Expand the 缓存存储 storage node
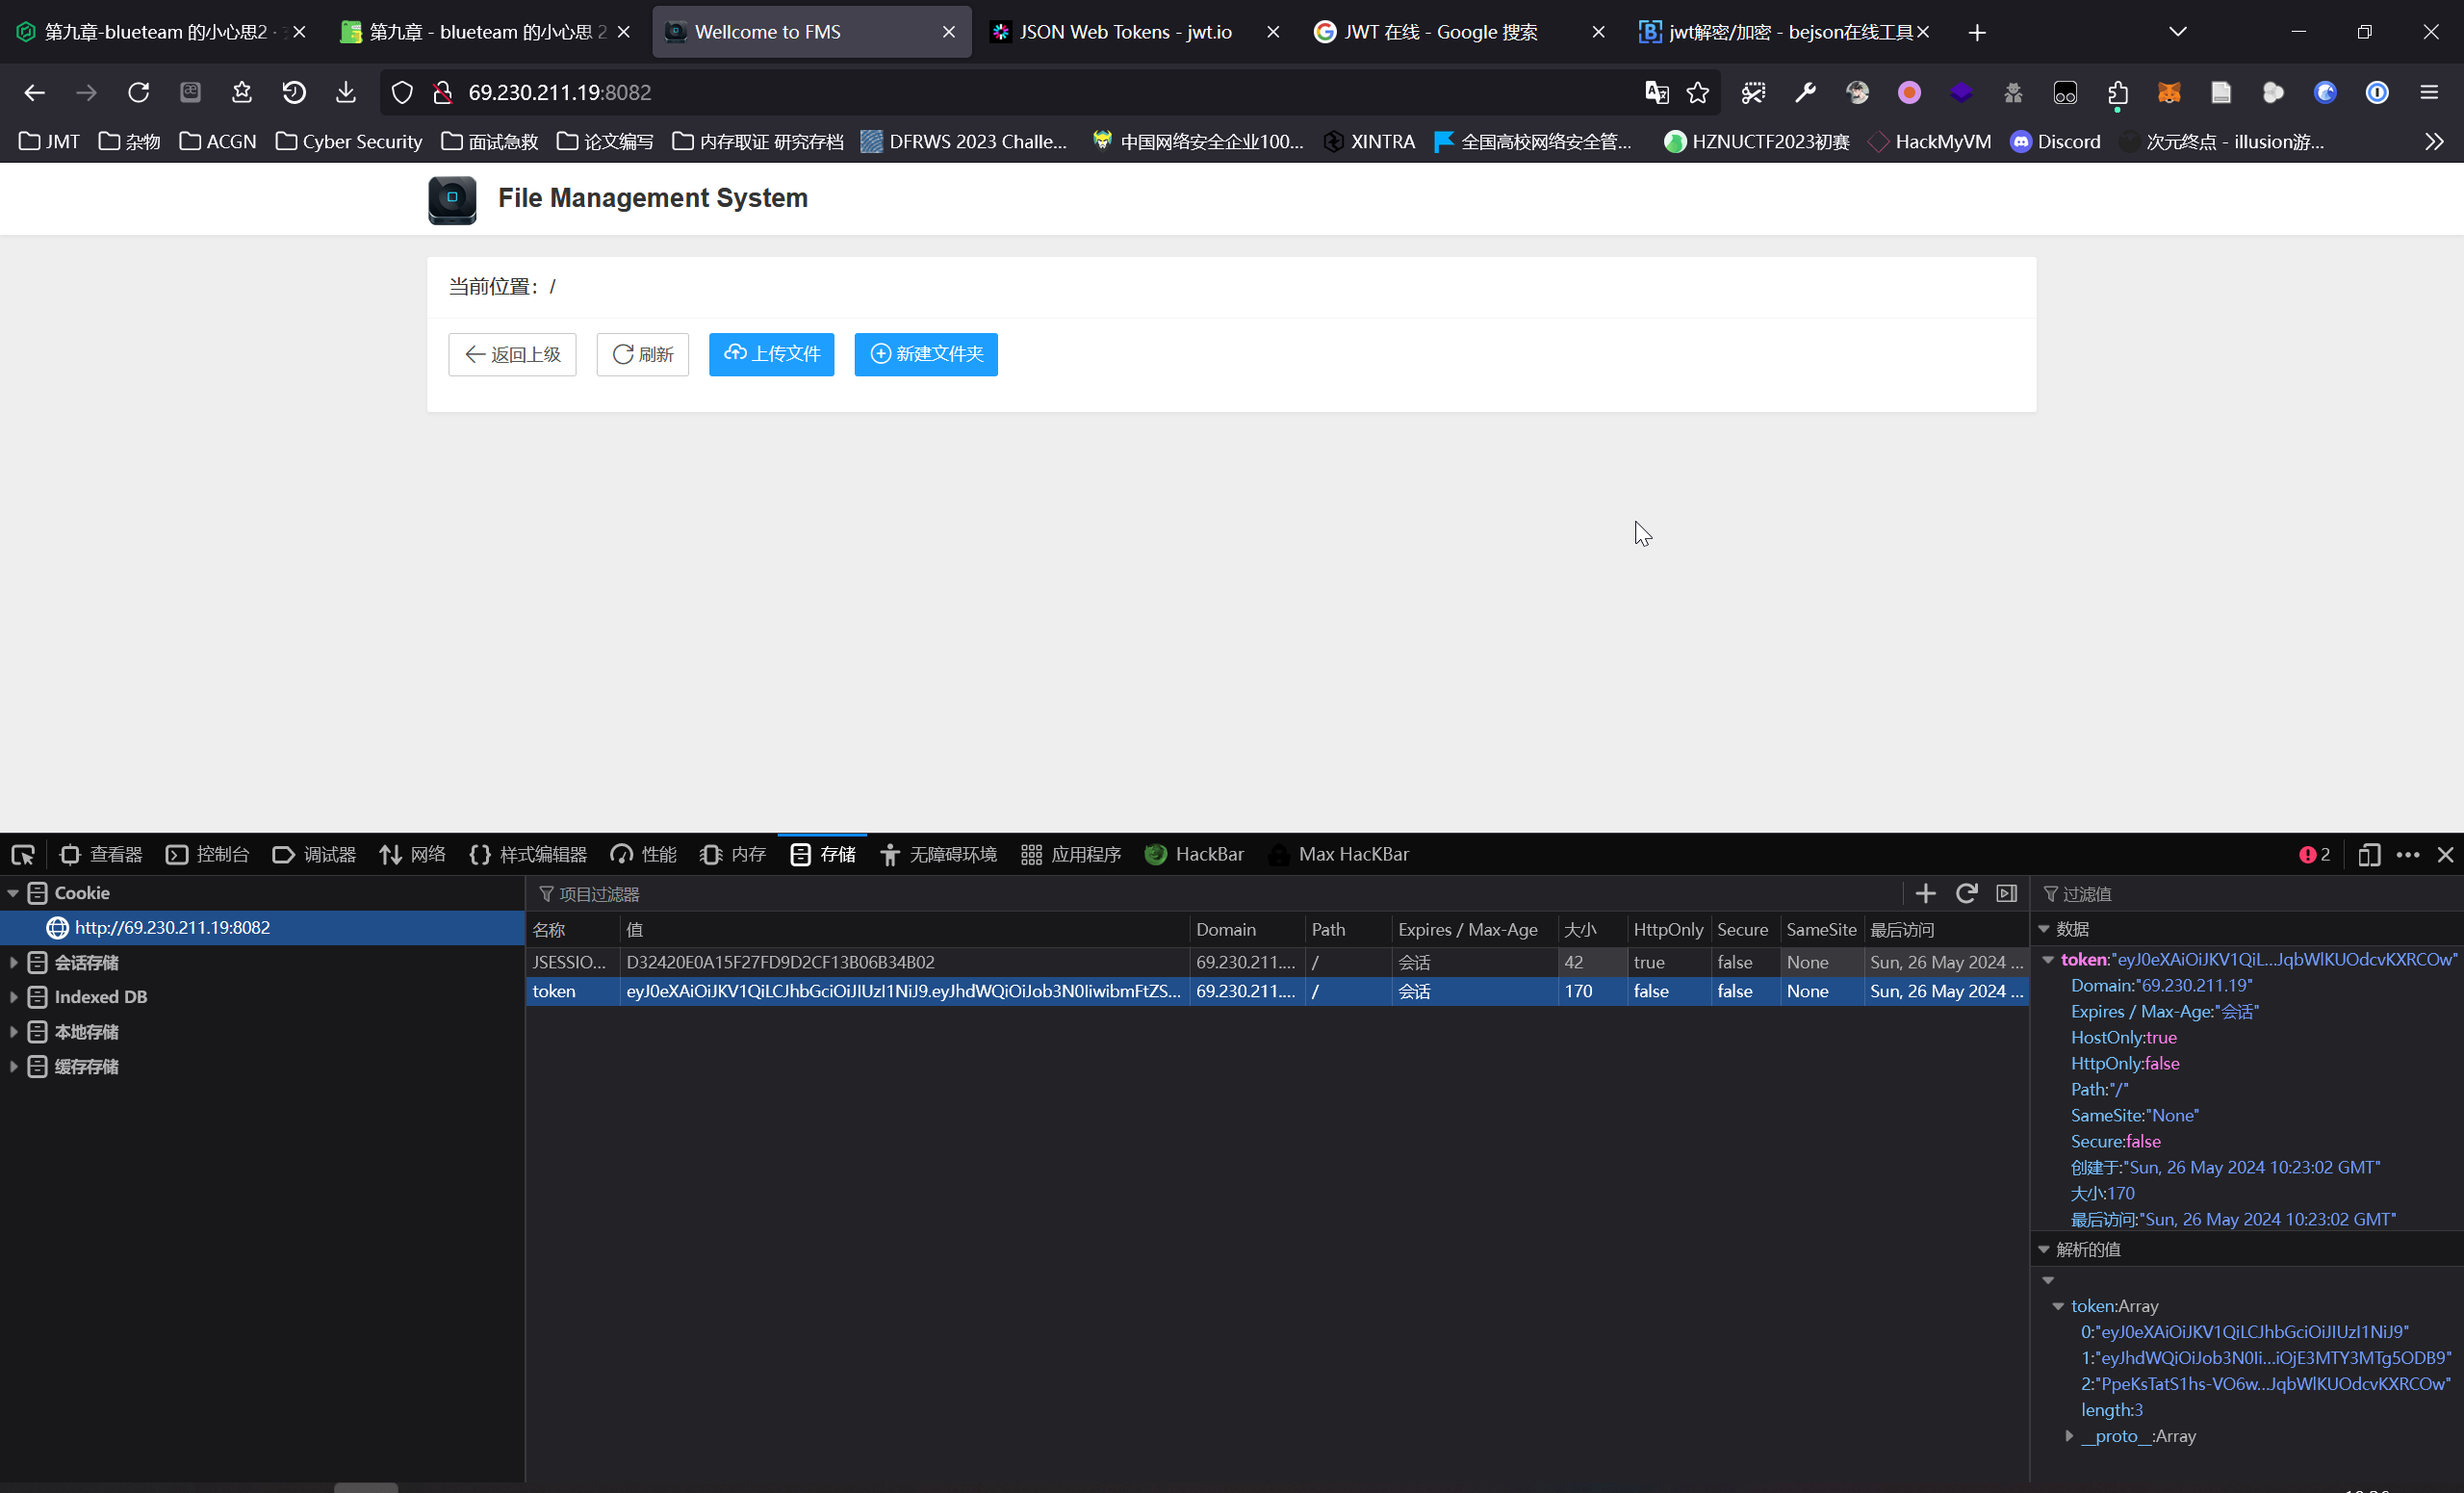 (13, 1066)
